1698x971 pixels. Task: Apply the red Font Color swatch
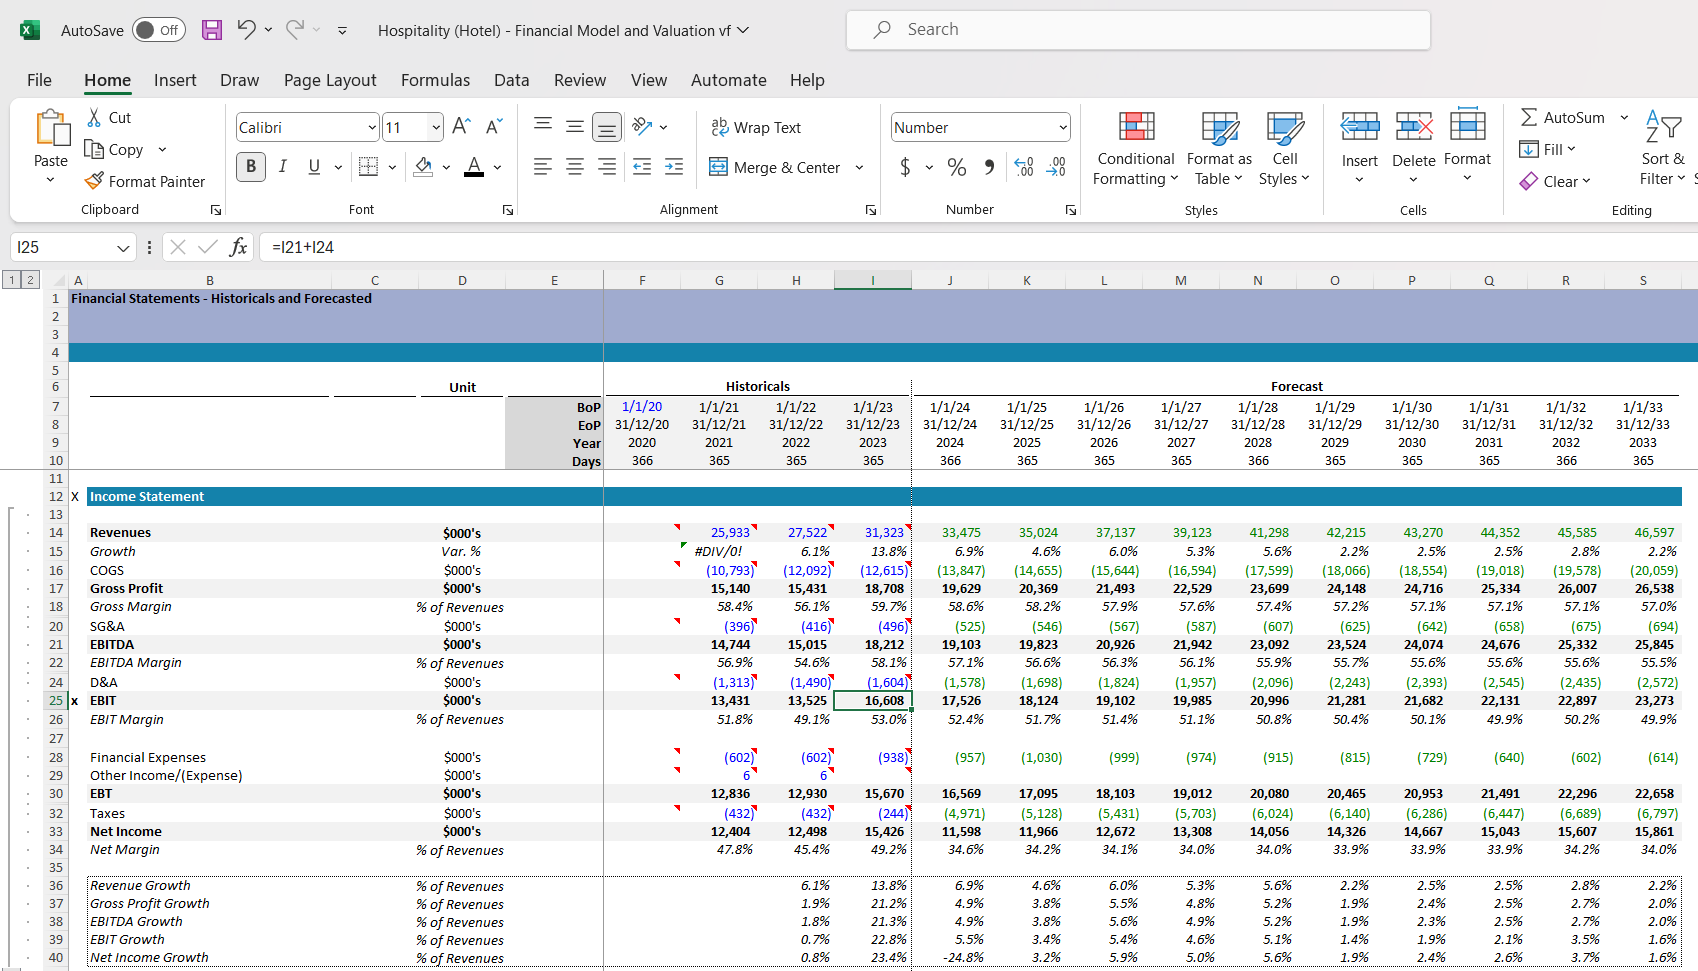point(474,167)
